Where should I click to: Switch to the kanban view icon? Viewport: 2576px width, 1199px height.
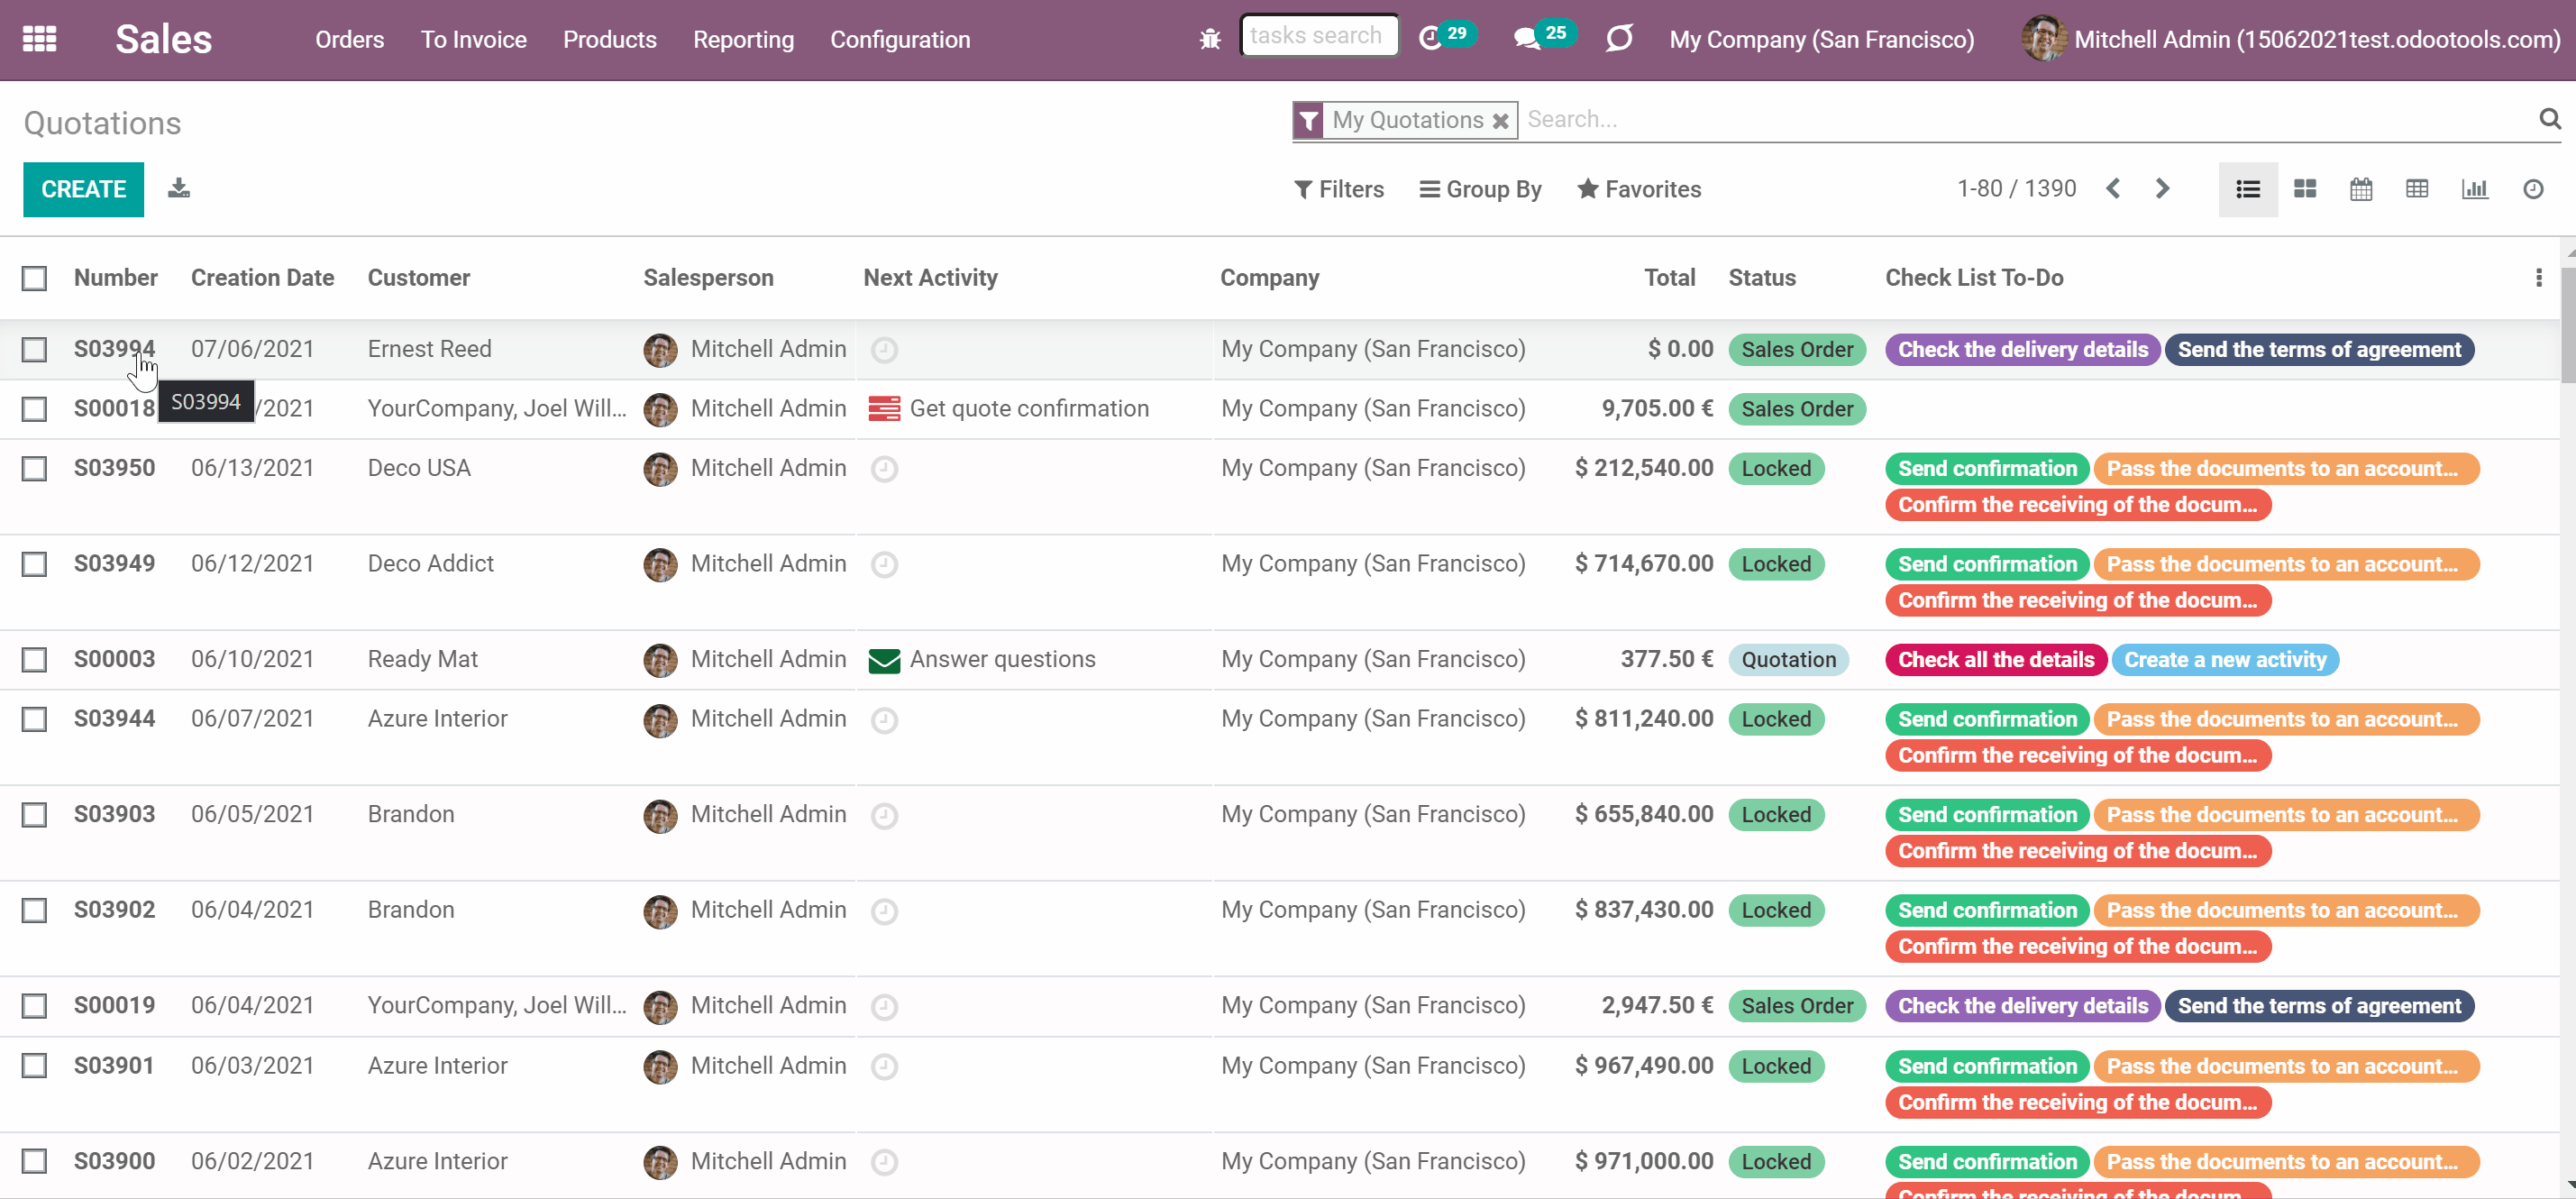2305,189
